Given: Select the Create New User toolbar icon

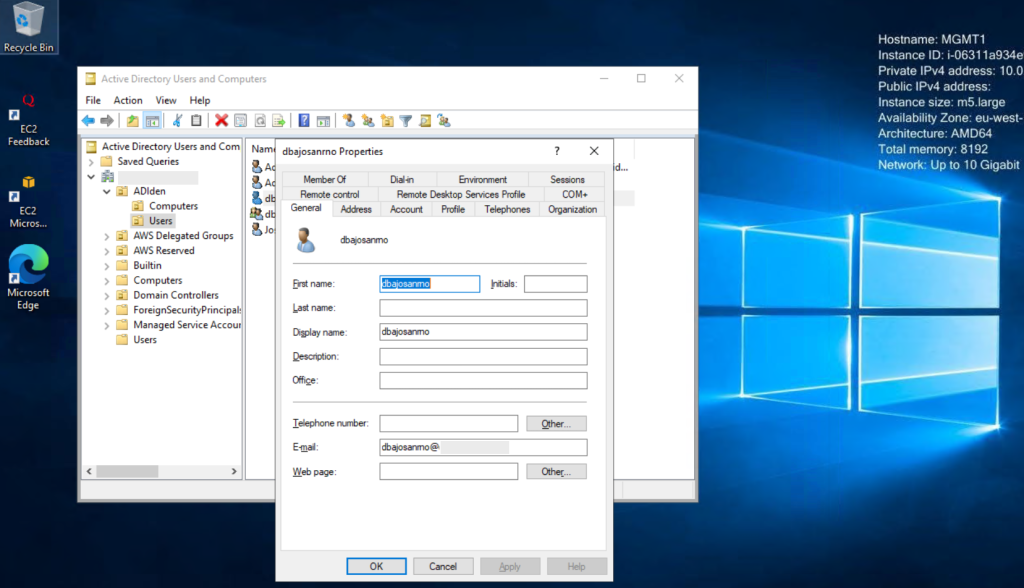Looking at the screenshot, I should click(349, 120).
